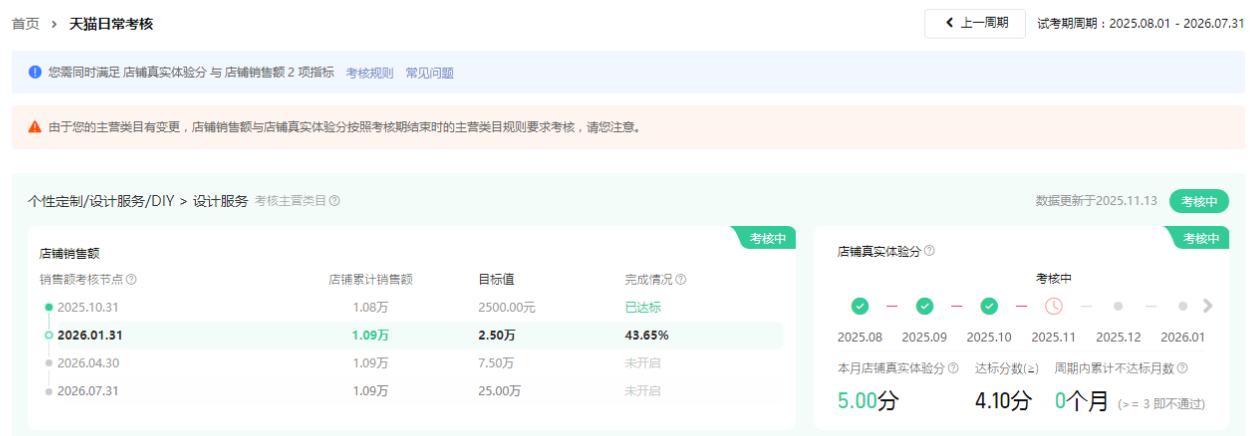Screen dimensions: 1254x436
Task: Click help icon next to 完成情况
Action: pos(681,280)
